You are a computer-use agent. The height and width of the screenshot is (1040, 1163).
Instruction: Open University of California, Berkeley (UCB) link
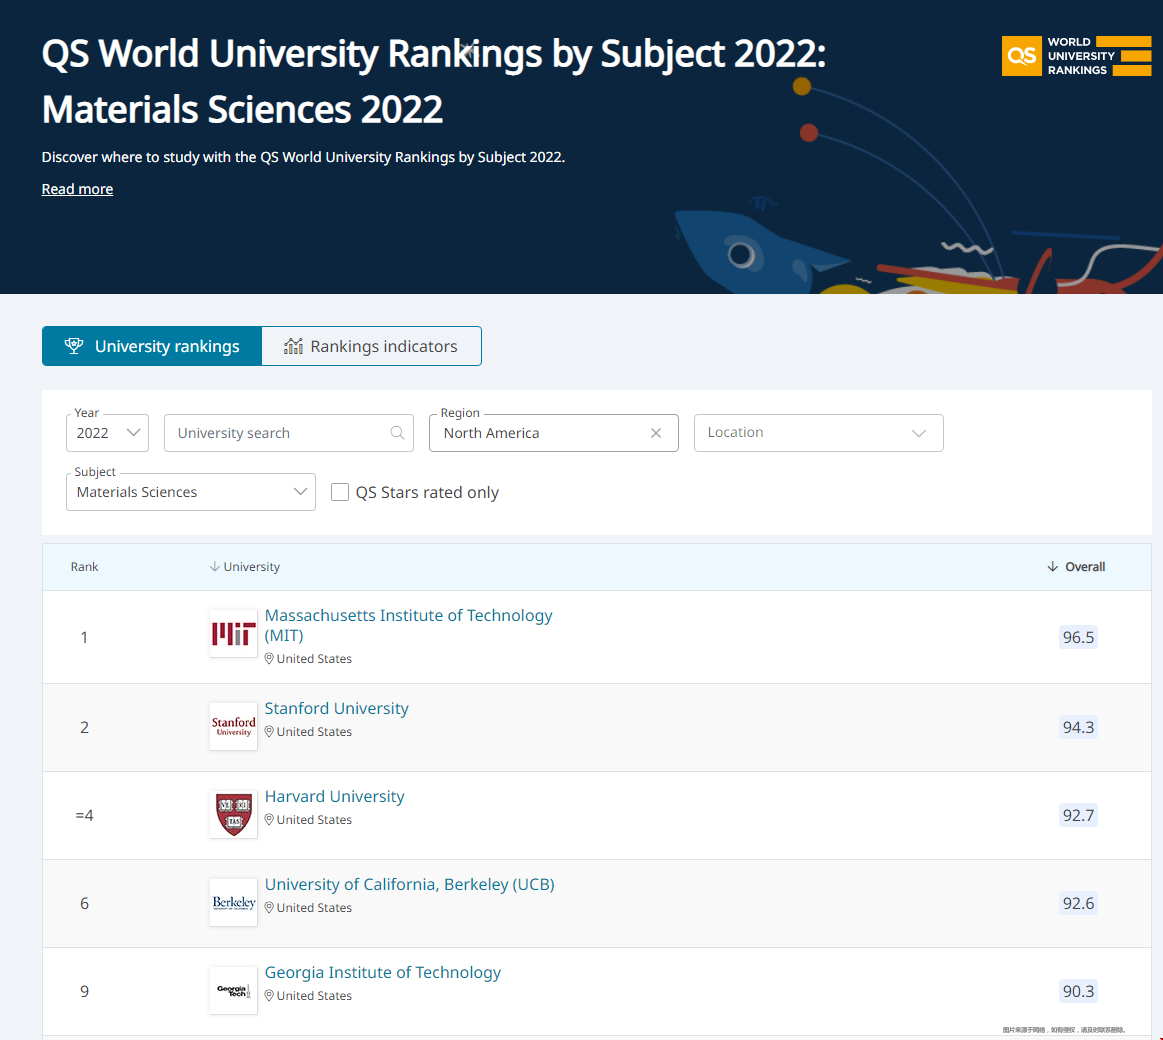tap(409, 885)
